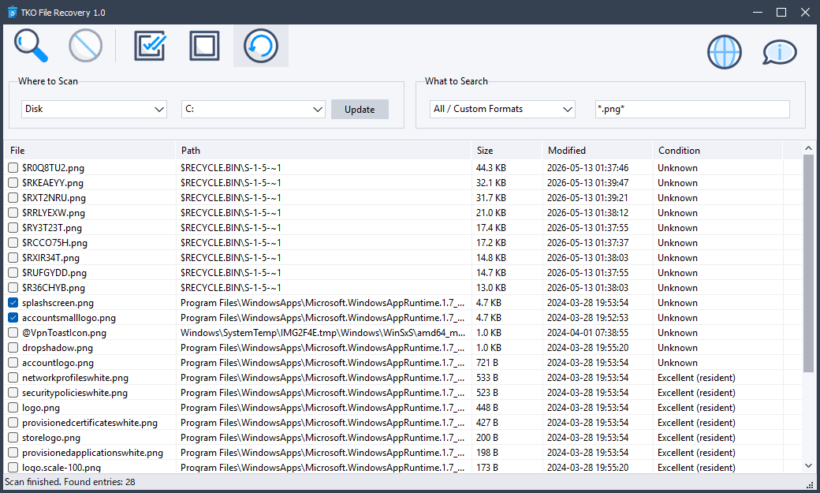Open the info speech bubble icon
This screenshot has width=820, height=493.
click(779, 52)
